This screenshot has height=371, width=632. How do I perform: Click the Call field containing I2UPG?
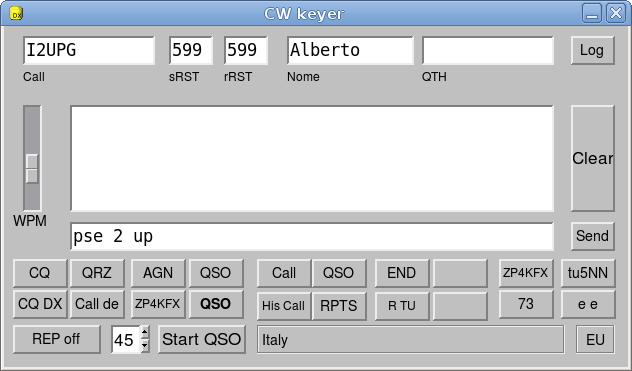(89, 50)
